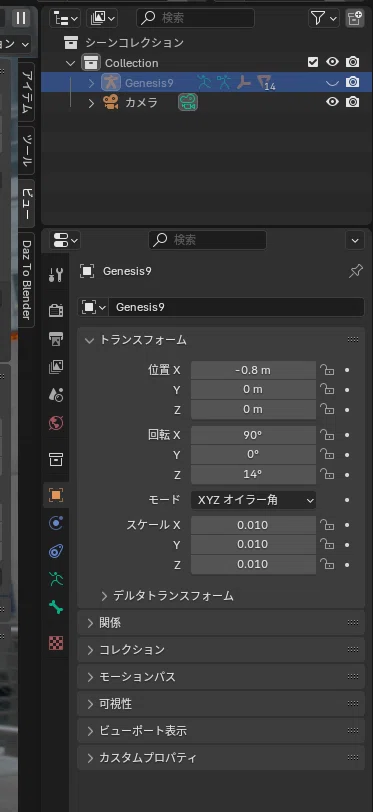Open the XYZ オイラー角 rotation mode dropdown
The height and width of the screenshot is (812, 373).
tap(253, 500)
